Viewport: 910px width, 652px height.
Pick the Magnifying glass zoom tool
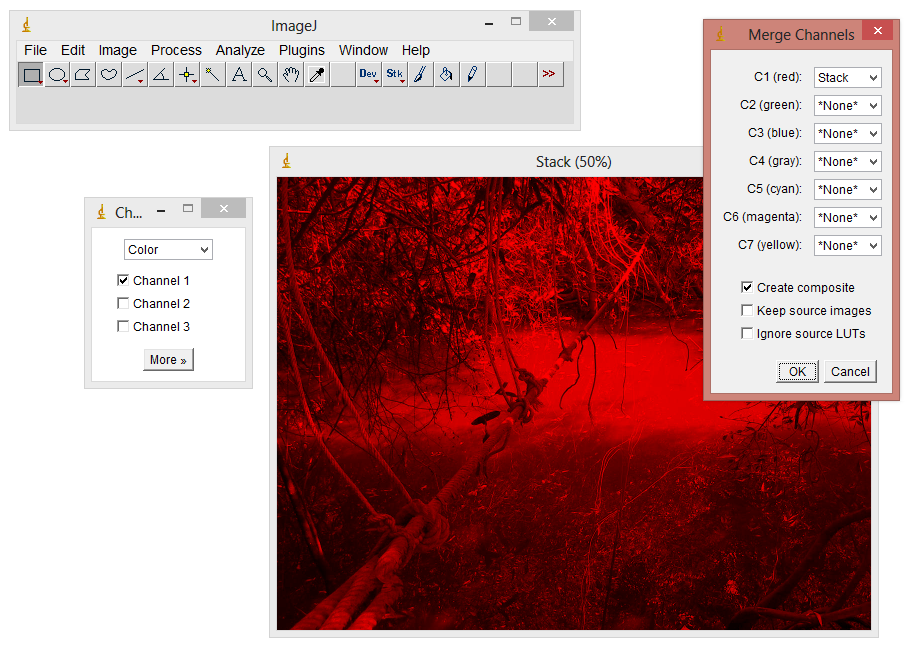coord(264,74)
